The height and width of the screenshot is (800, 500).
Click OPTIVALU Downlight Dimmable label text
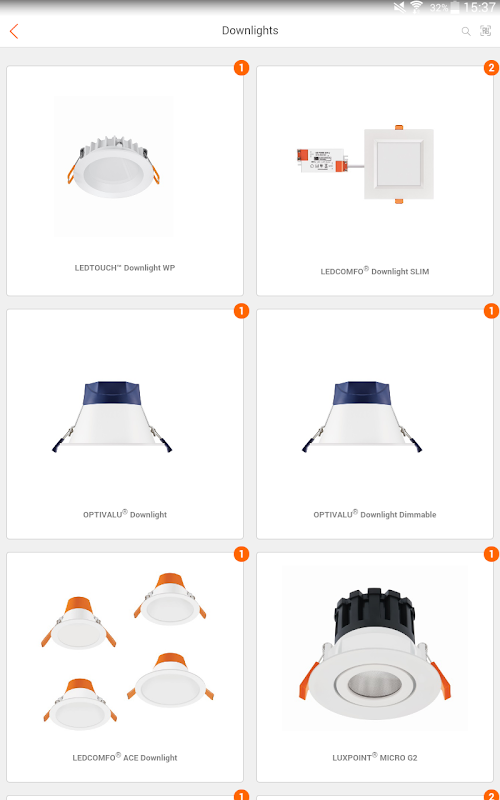tap(374, 514)
